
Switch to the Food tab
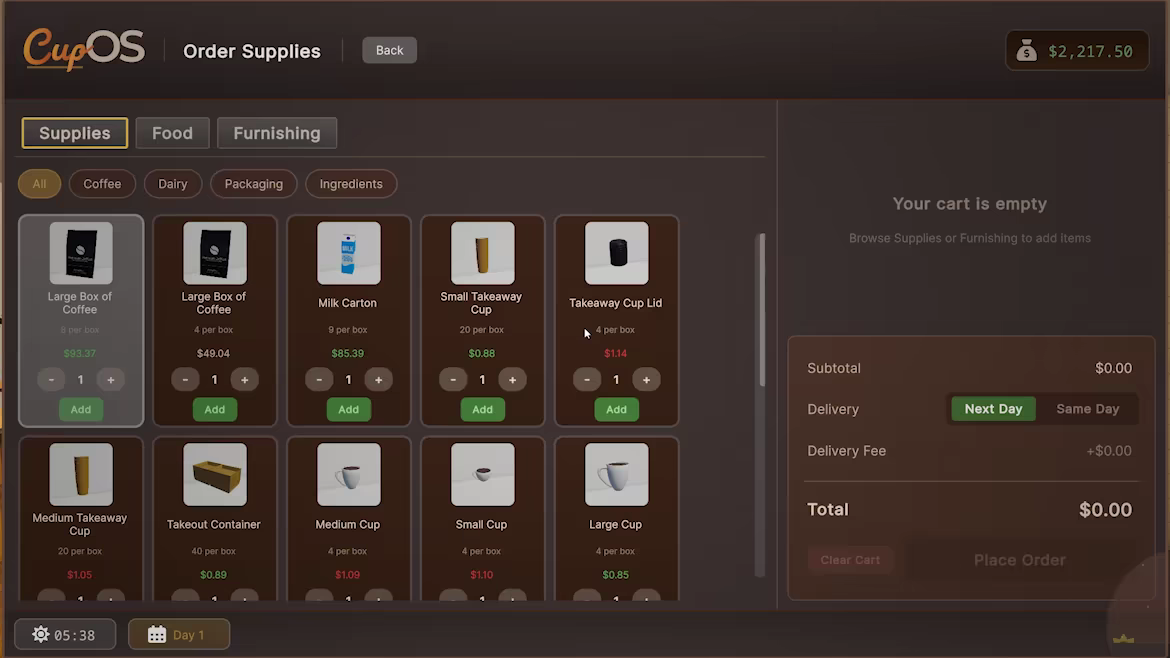[172, 133]
